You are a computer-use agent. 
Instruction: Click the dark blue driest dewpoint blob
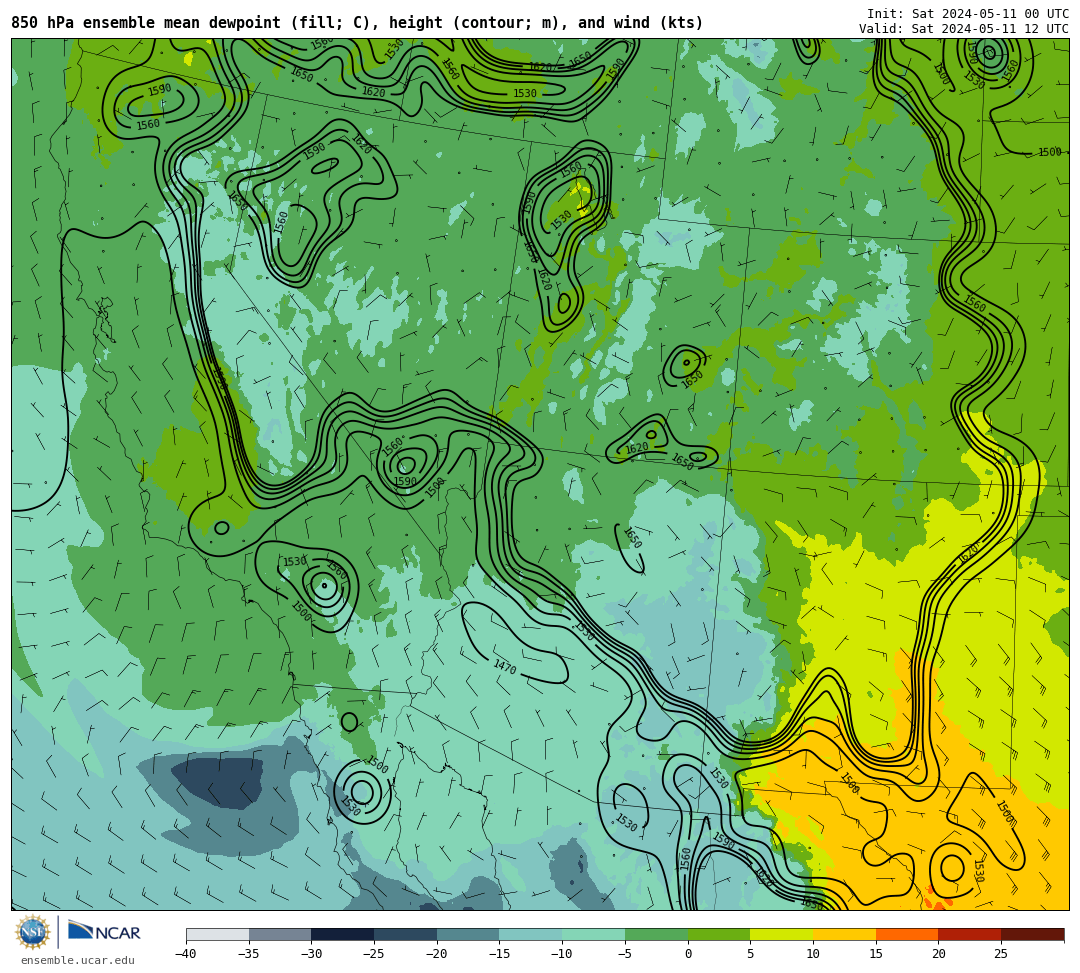point(218,782)
